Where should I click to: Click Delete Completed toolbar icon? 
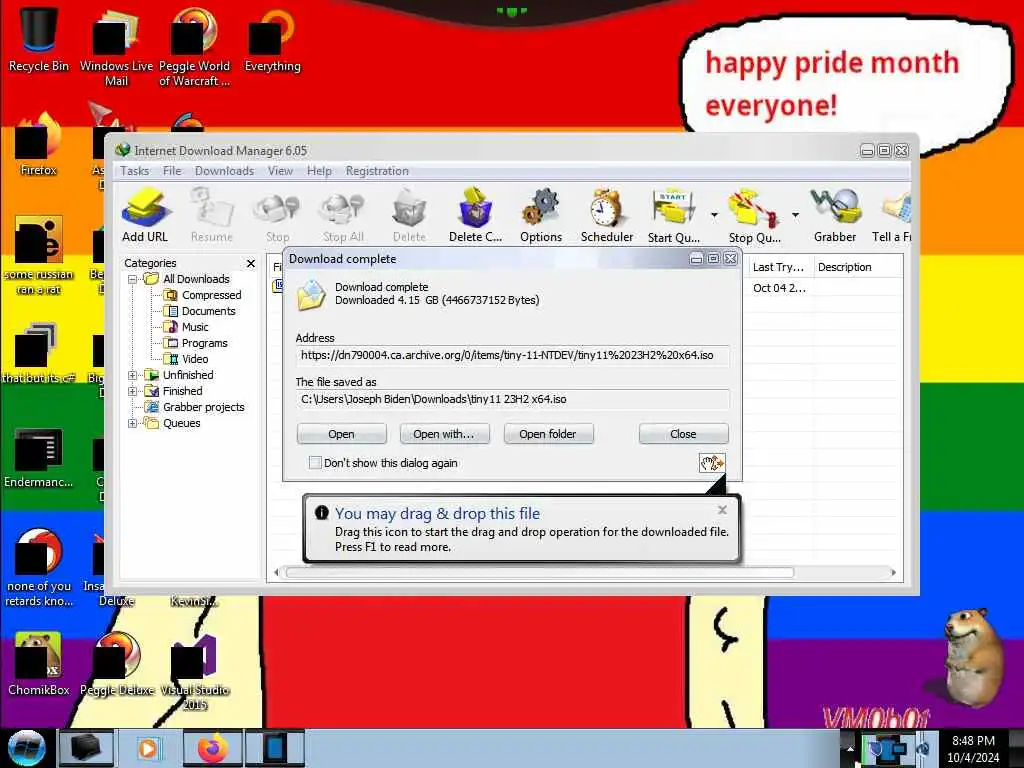475,216
